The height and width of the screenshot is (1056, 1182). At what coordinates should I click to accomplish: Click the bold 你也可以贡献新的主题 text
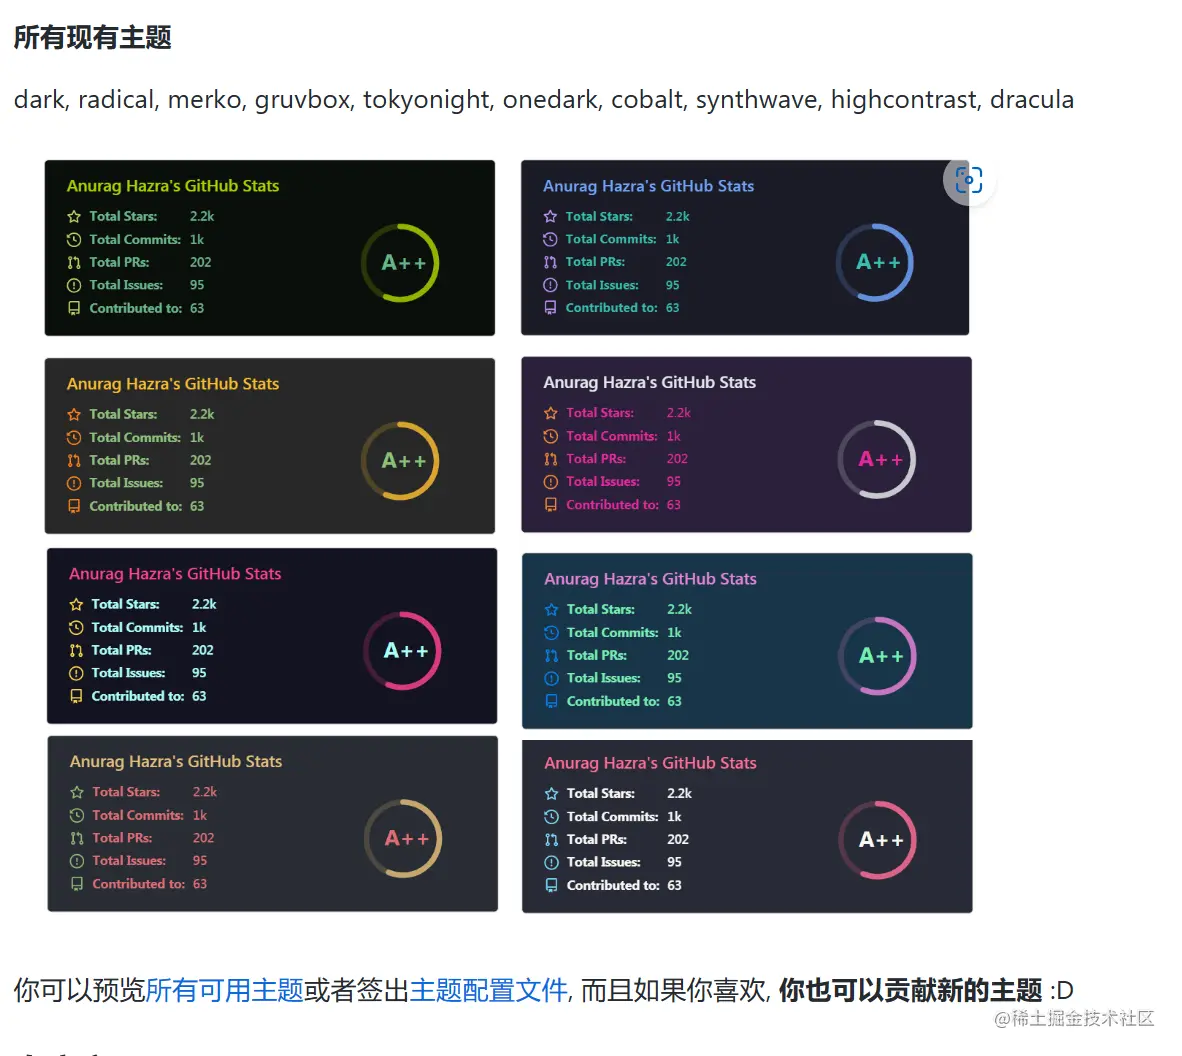911,990
